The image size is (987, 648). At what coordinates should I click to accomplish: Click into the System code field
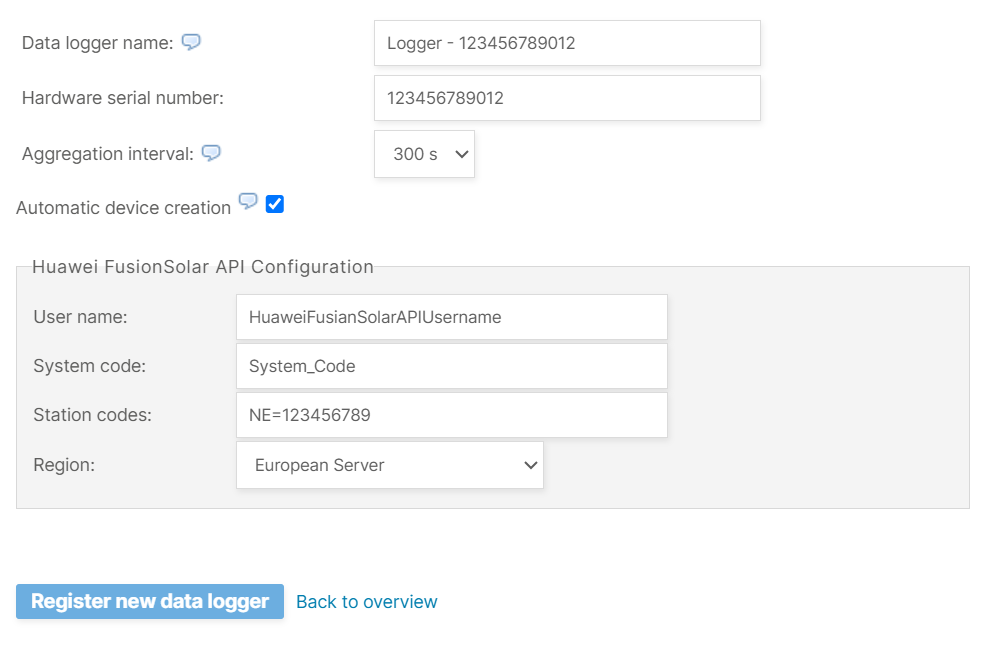coord(452,367)
